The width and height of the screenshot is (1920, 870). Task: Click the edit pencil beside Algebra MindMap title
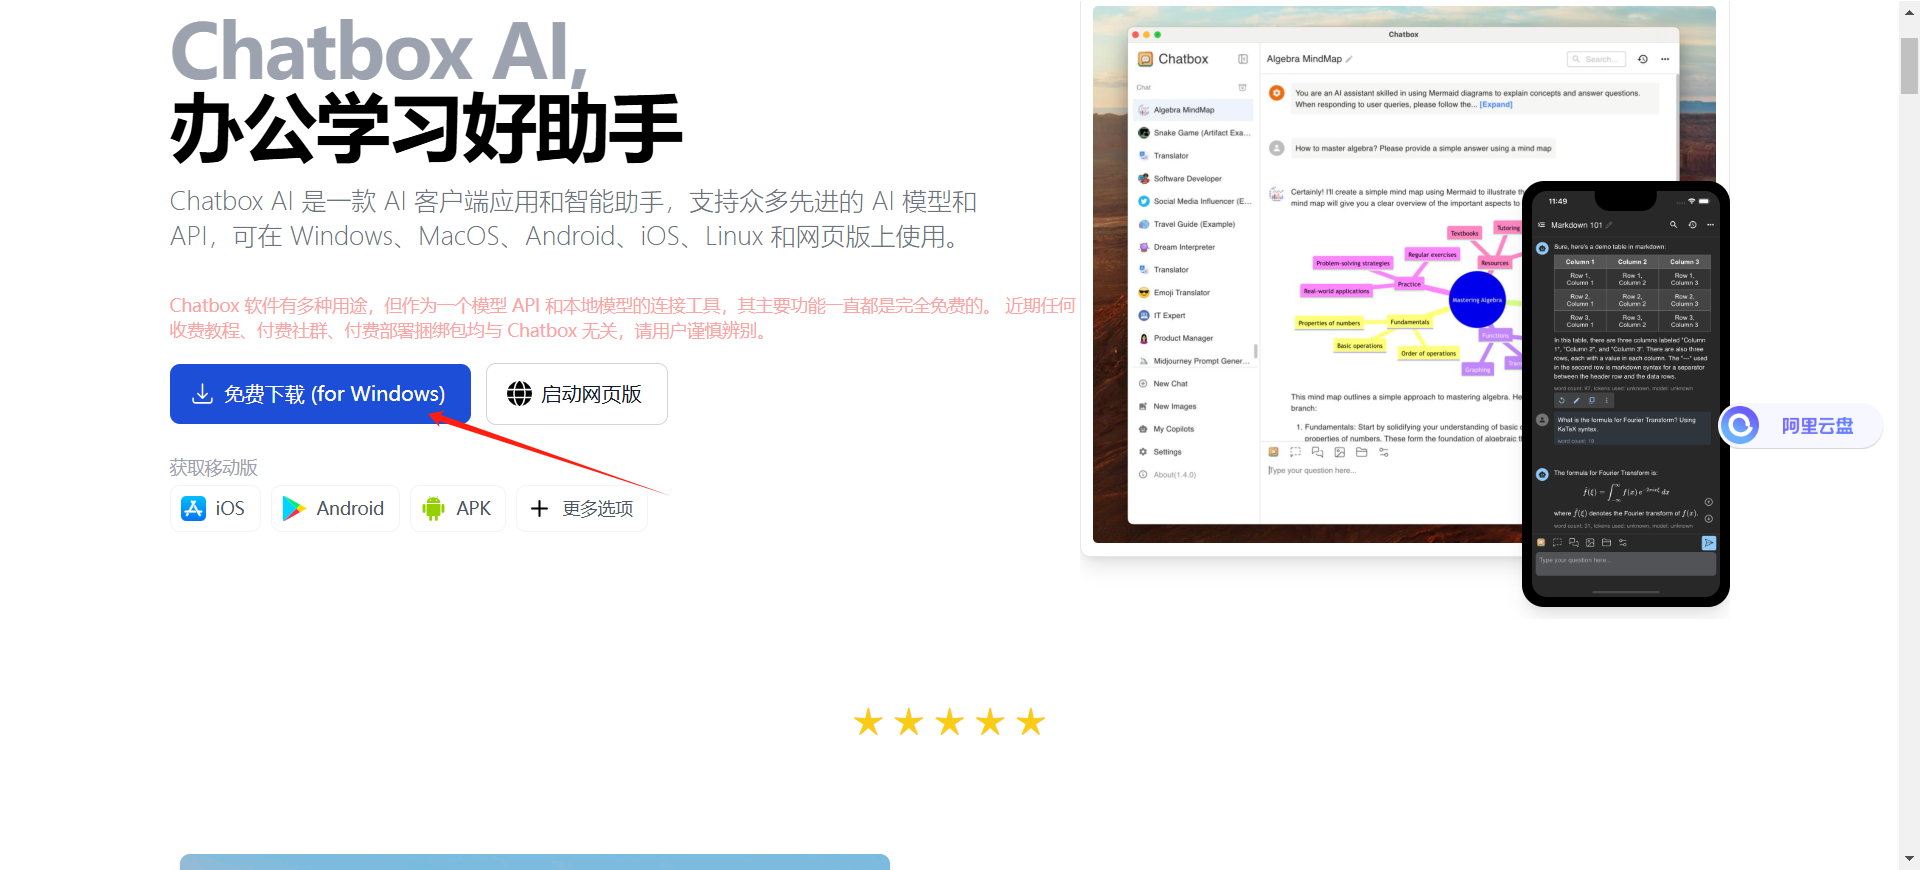[x=1349, y=59]
